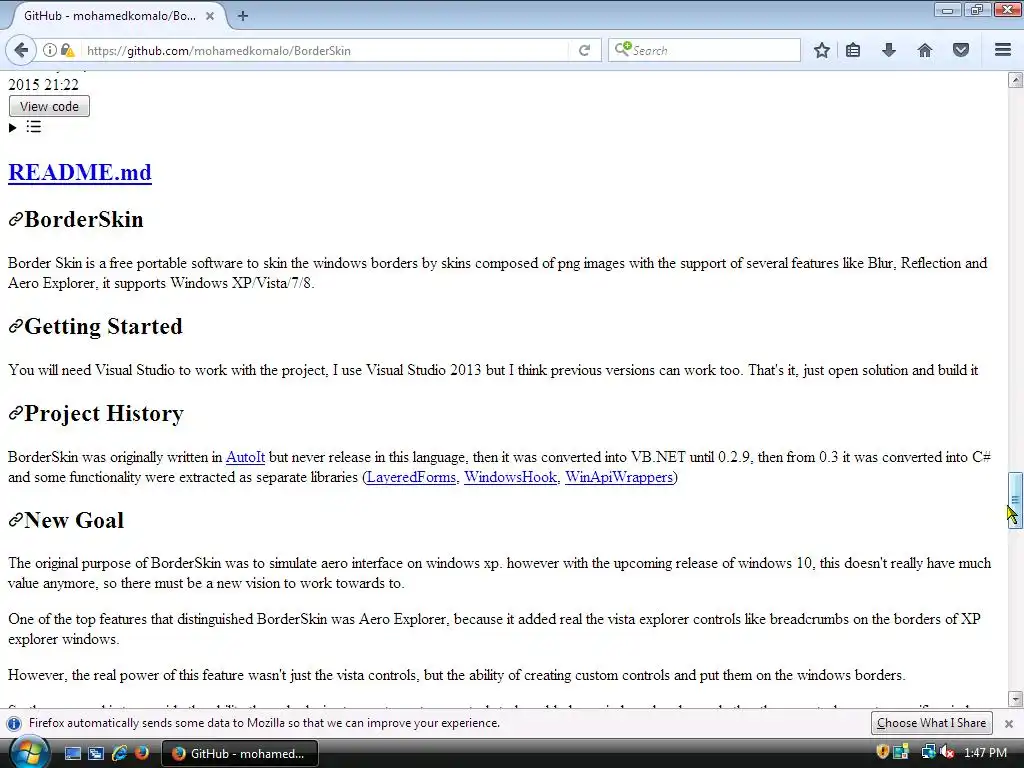Go back using the back arrow

pos(22,50)
